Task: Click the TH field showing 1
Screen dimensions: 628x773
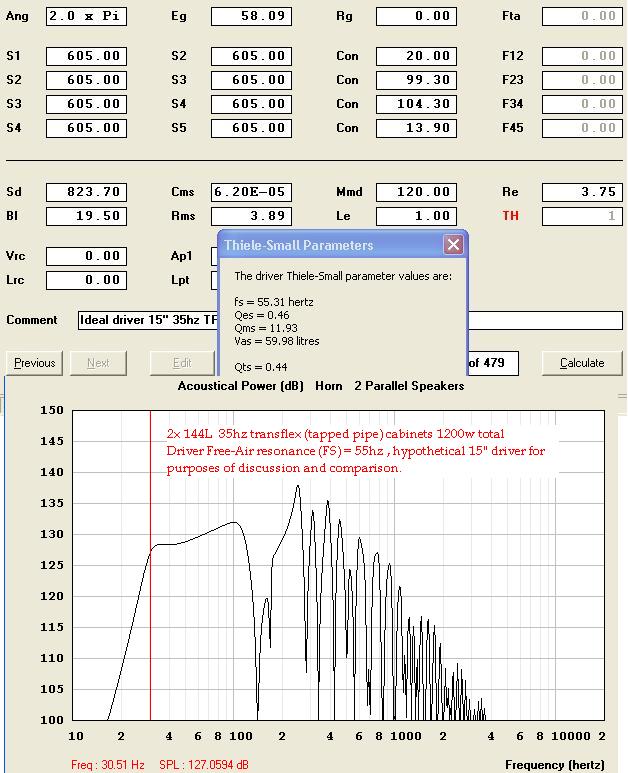Action: 582,216
